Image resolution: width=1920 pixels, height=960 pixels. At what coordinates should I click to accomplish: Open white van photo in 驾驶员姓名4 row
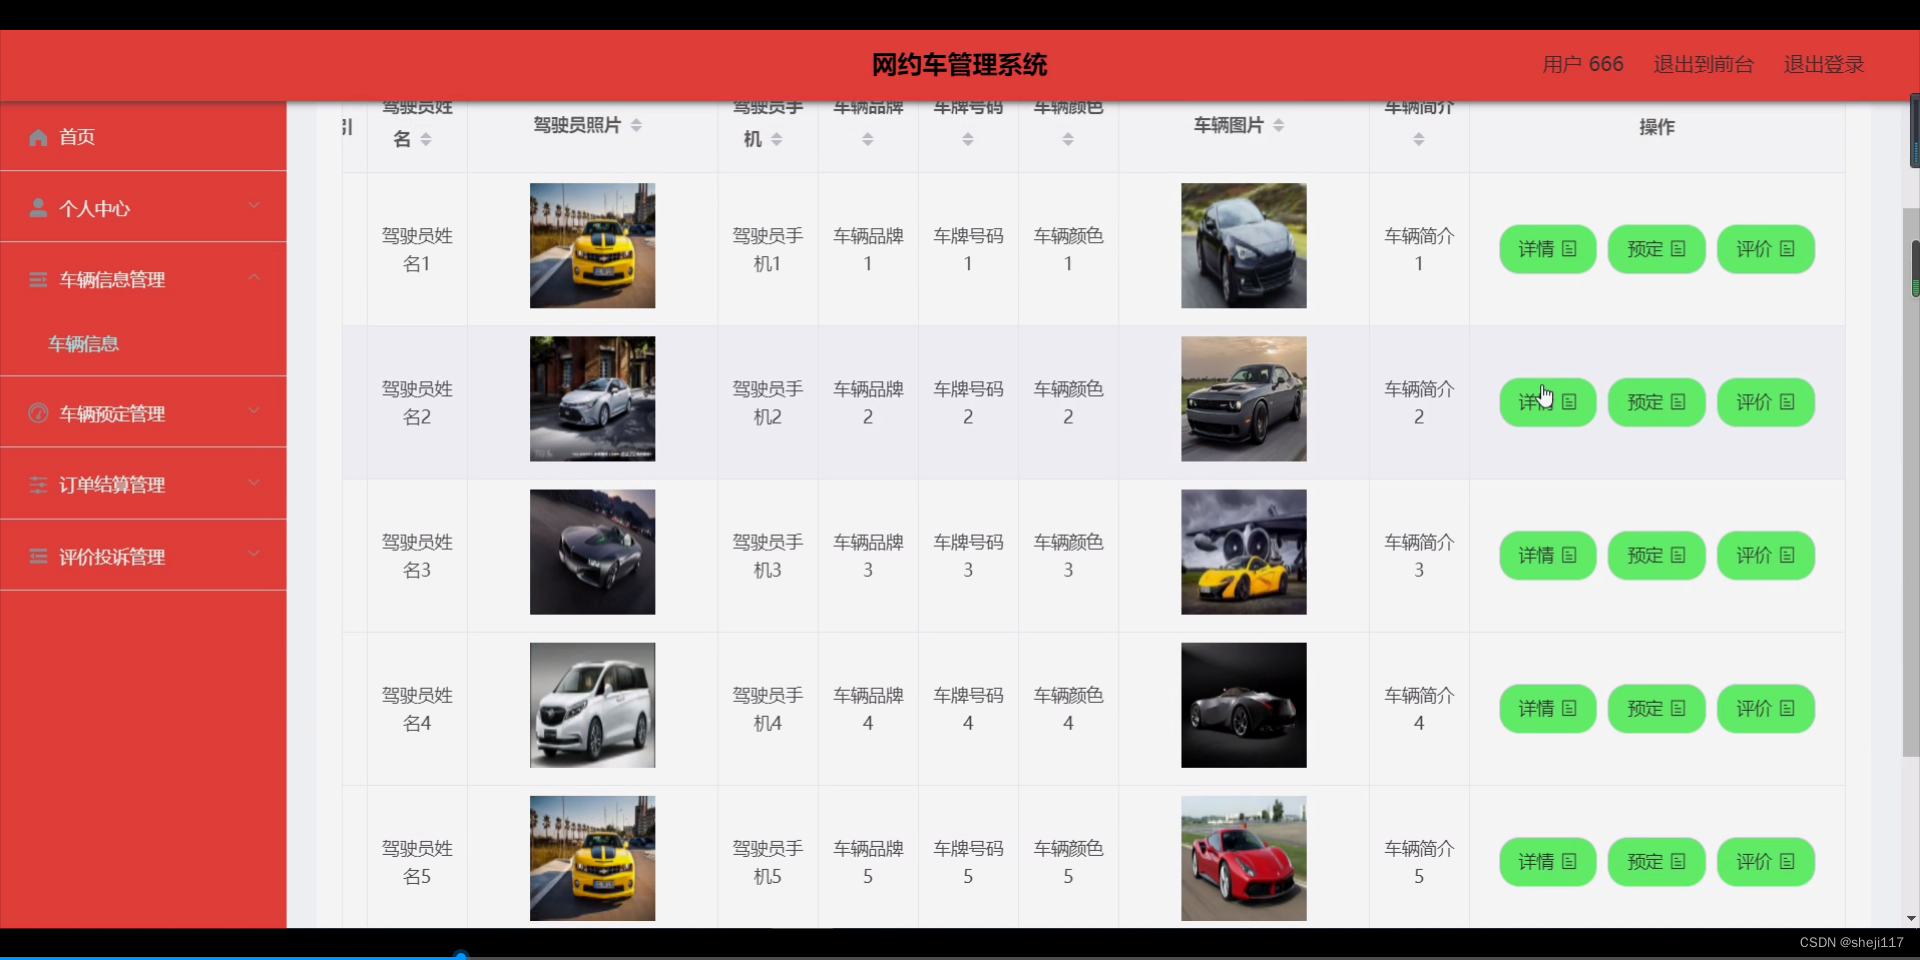pos(592,705)
